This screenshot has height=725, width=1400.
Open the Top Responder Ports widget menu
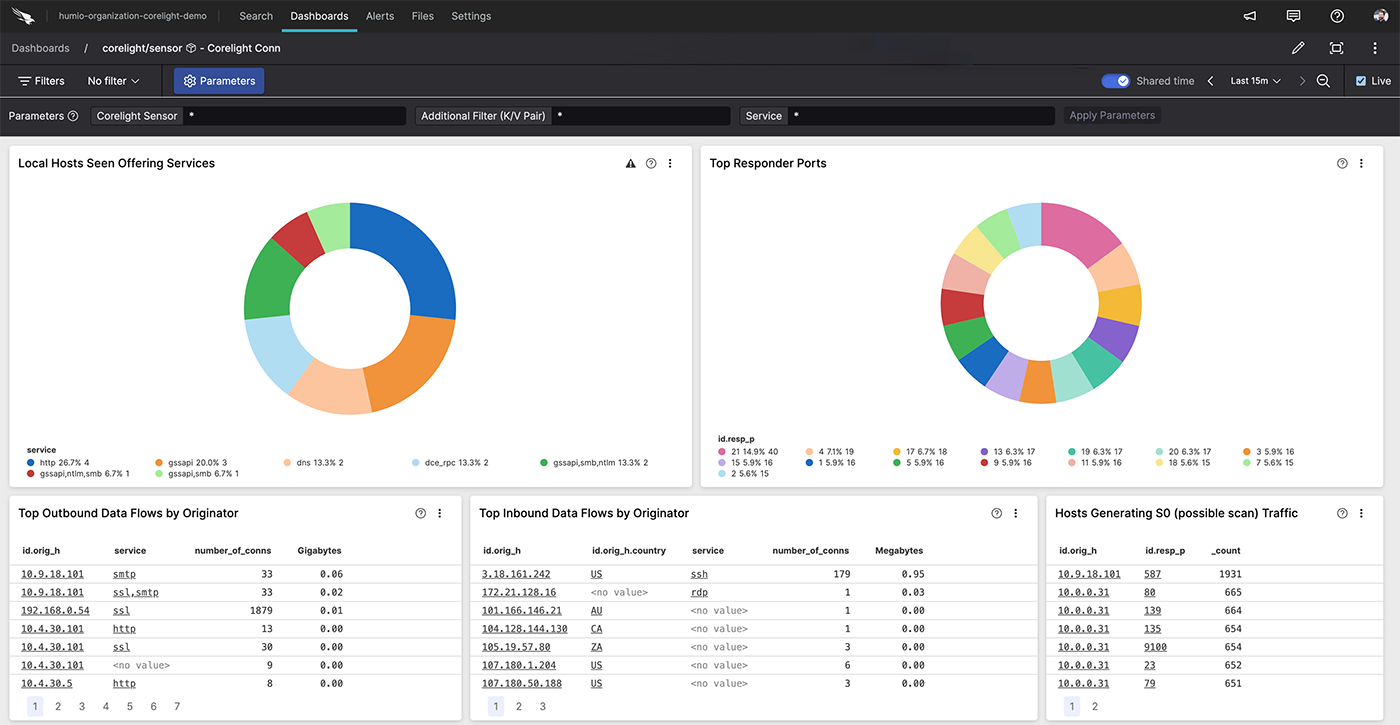[1361, 163]
